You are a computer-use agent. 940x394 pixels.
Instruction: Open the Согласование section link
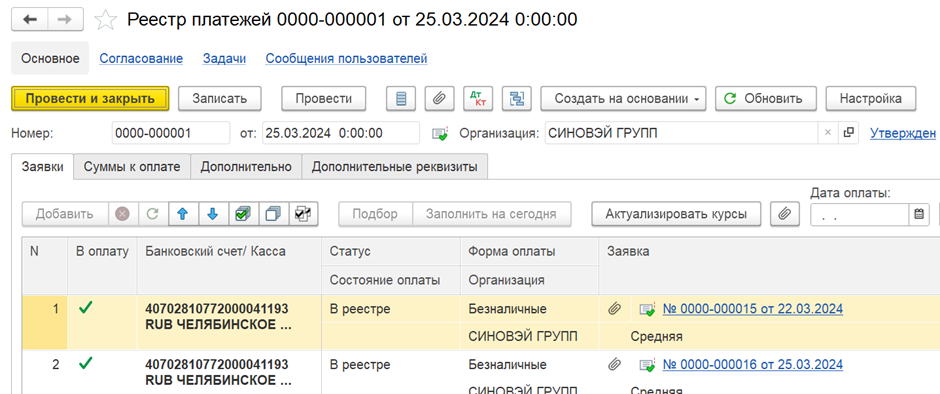pos(141,59)
